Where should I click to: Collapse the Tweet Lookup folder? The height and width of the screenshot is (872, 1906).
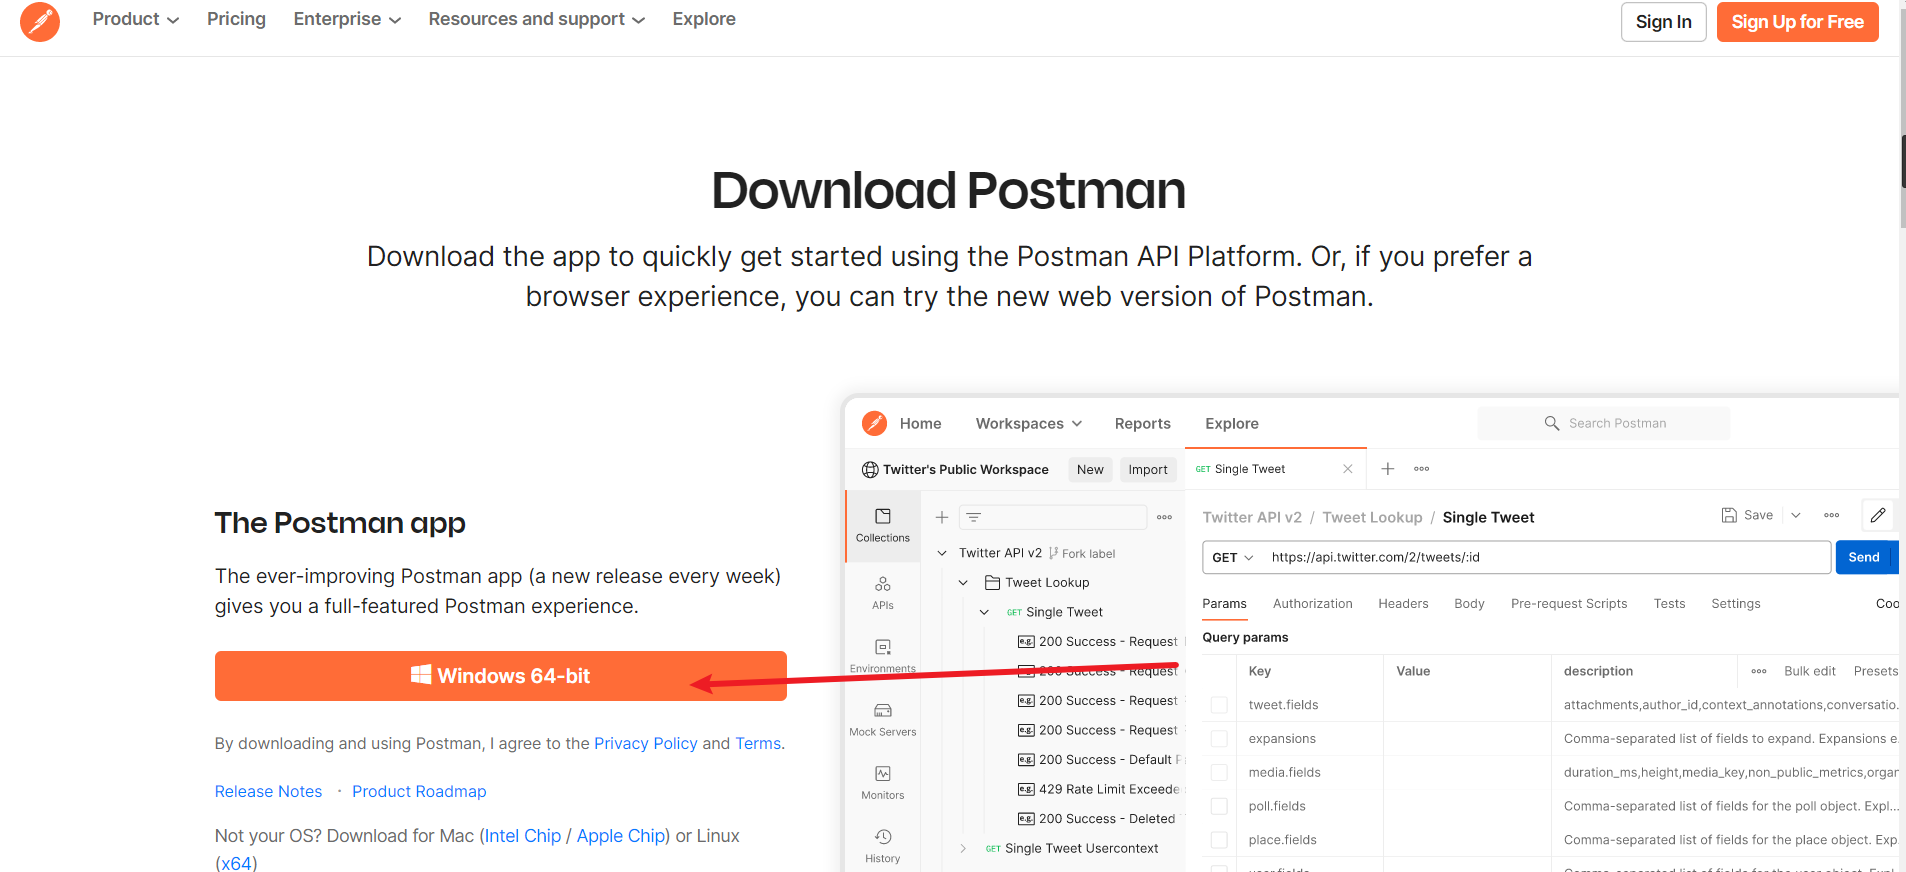[x=963, y=583]
